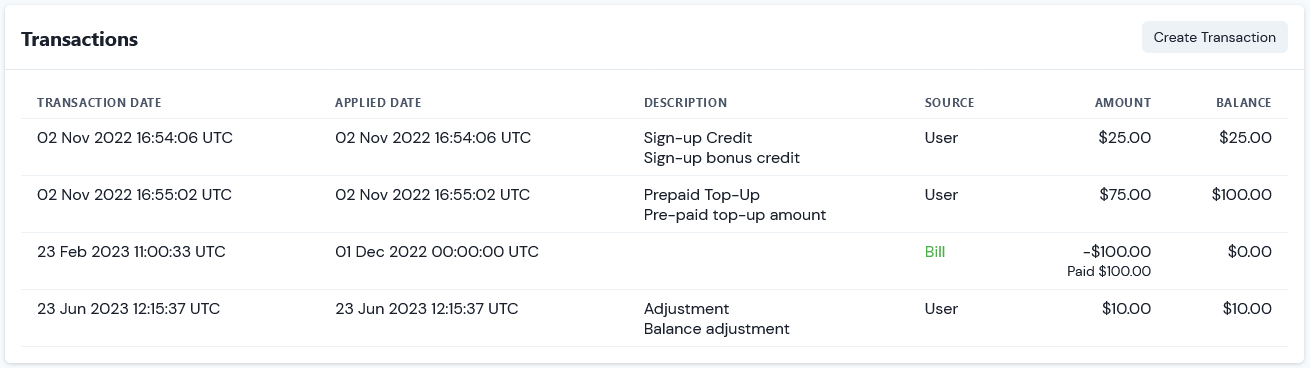Image resolution: width=1310 pixels, height=368 pixels.
Task: Click the -$100.00 amount cell
Action: [x=1115, y=252]
